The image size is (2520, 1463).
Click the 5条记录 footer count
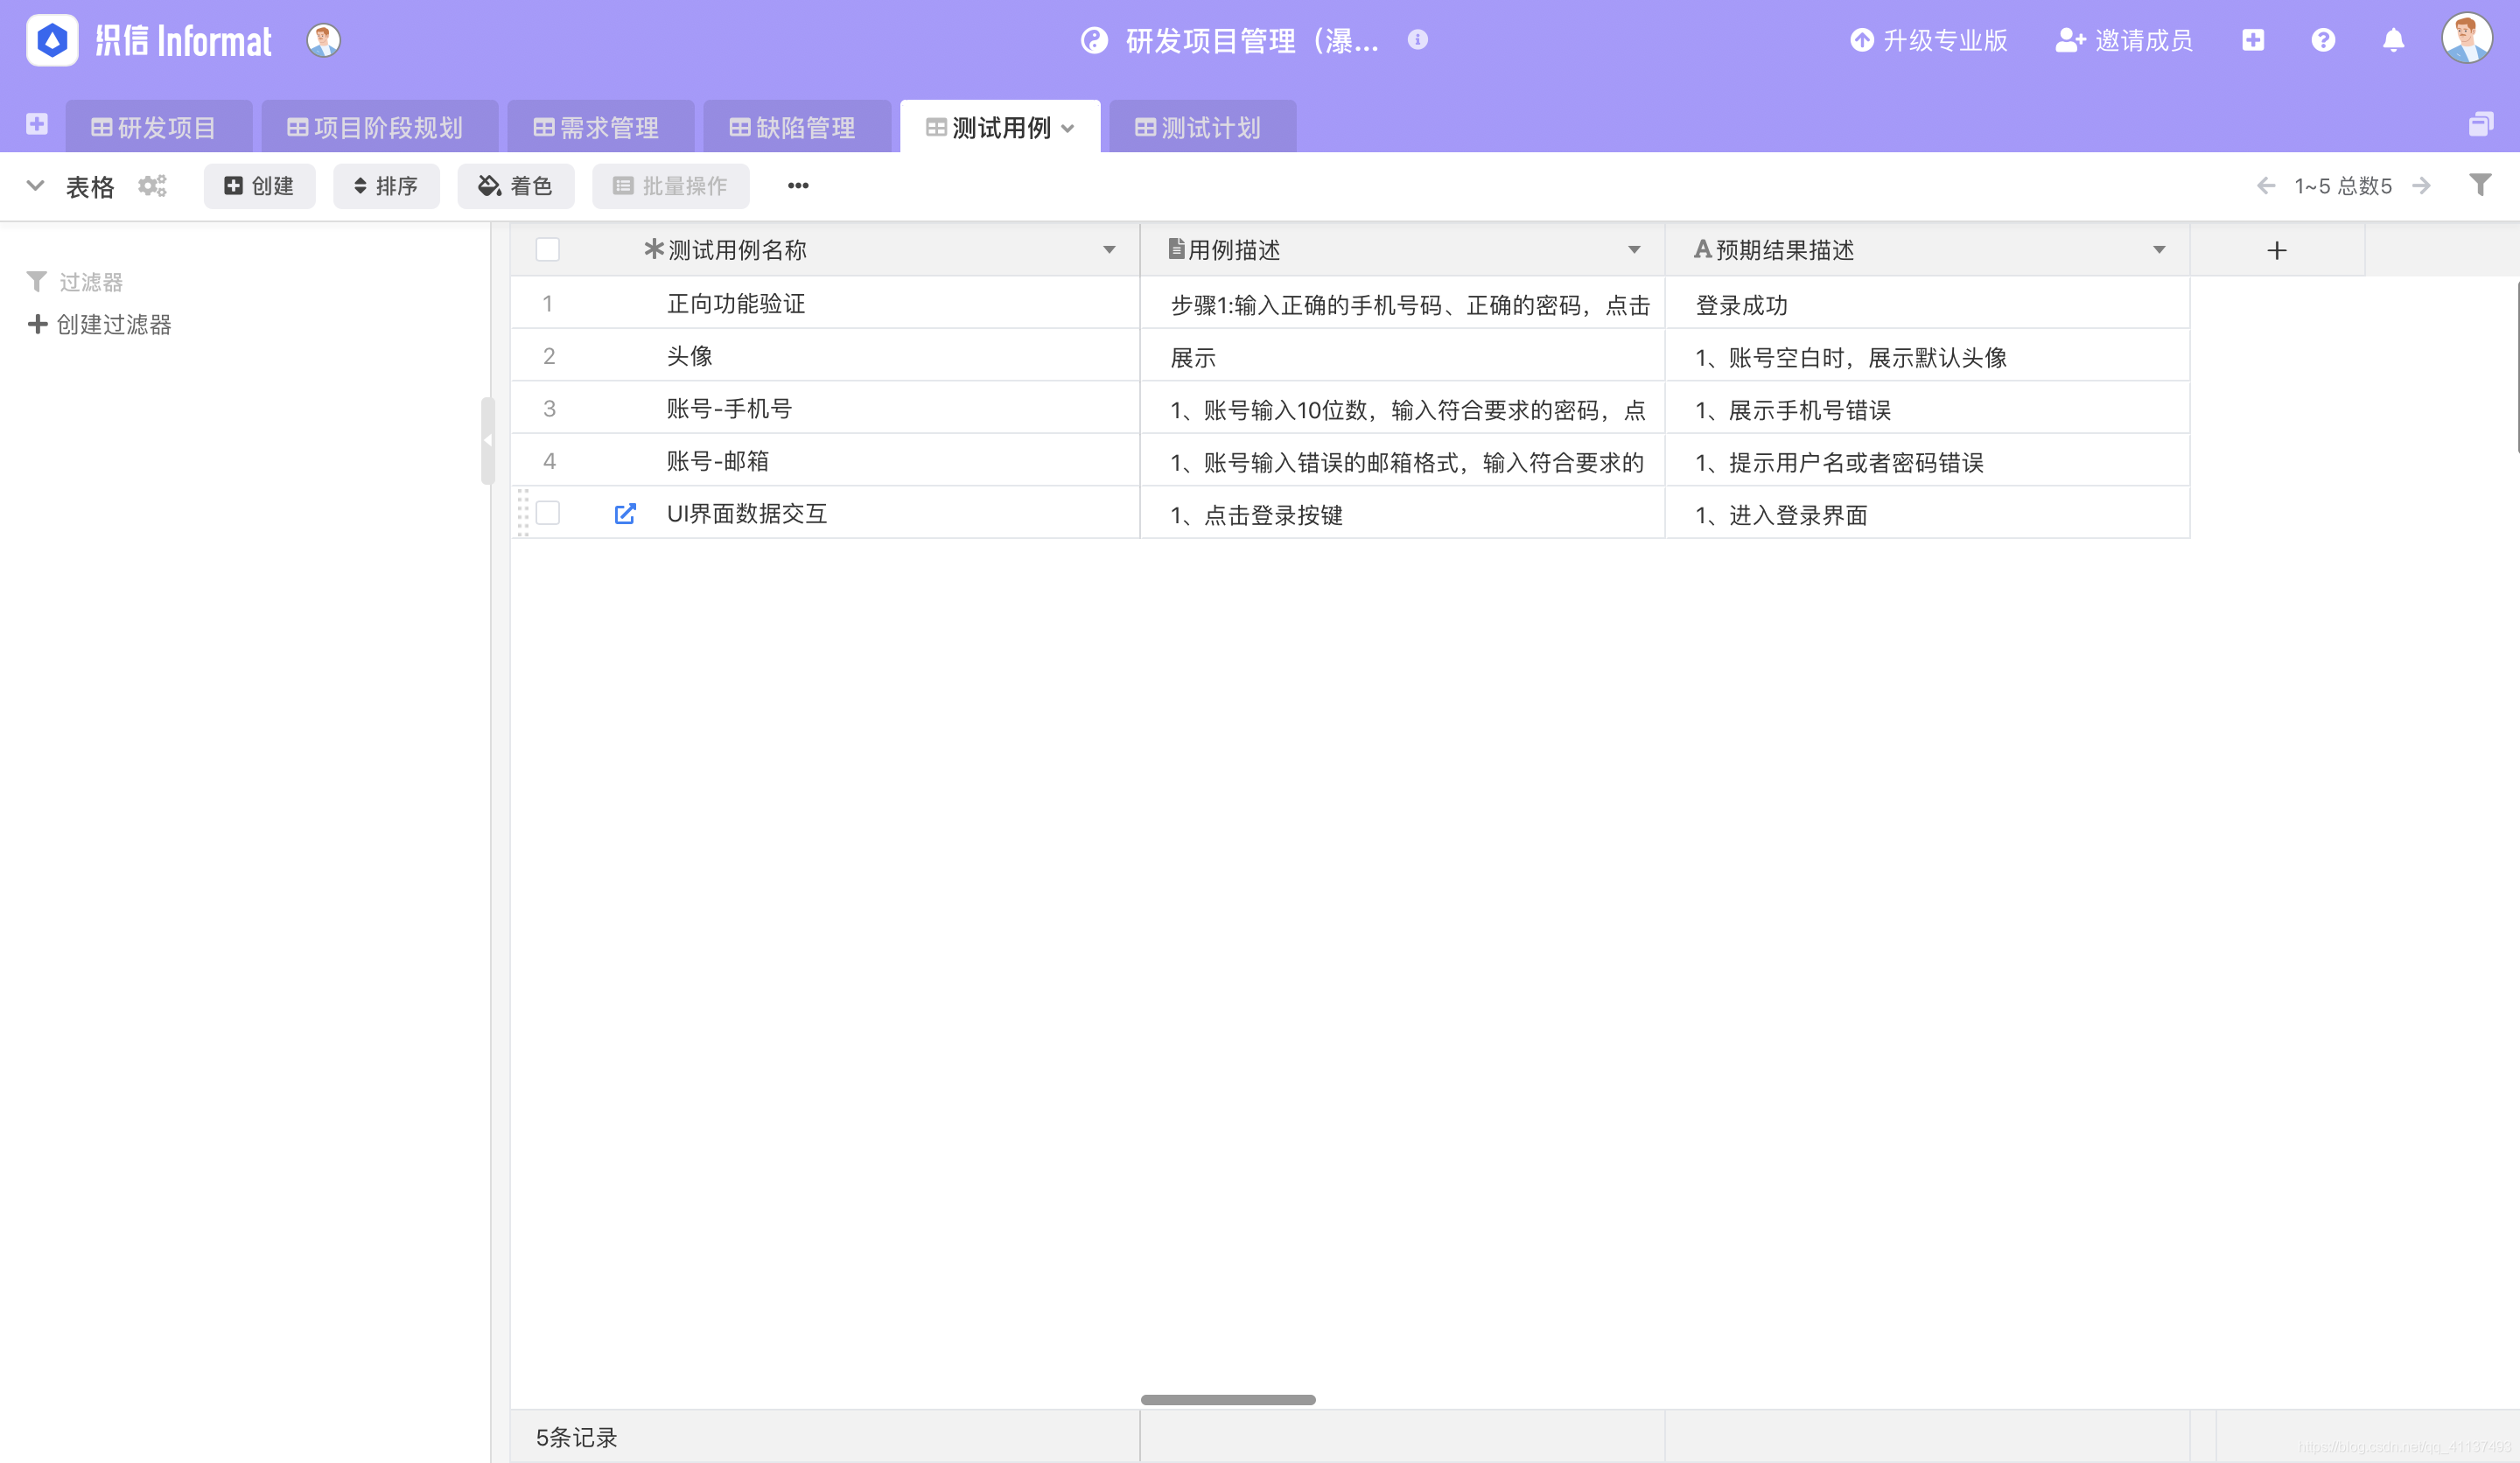point(576,1438)
